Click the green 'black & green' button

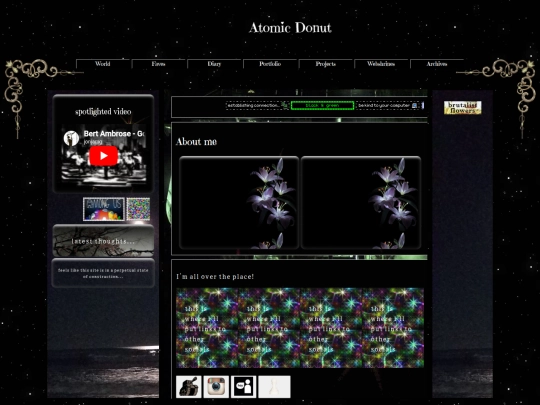pyautogui.click(x=322, y=105)
